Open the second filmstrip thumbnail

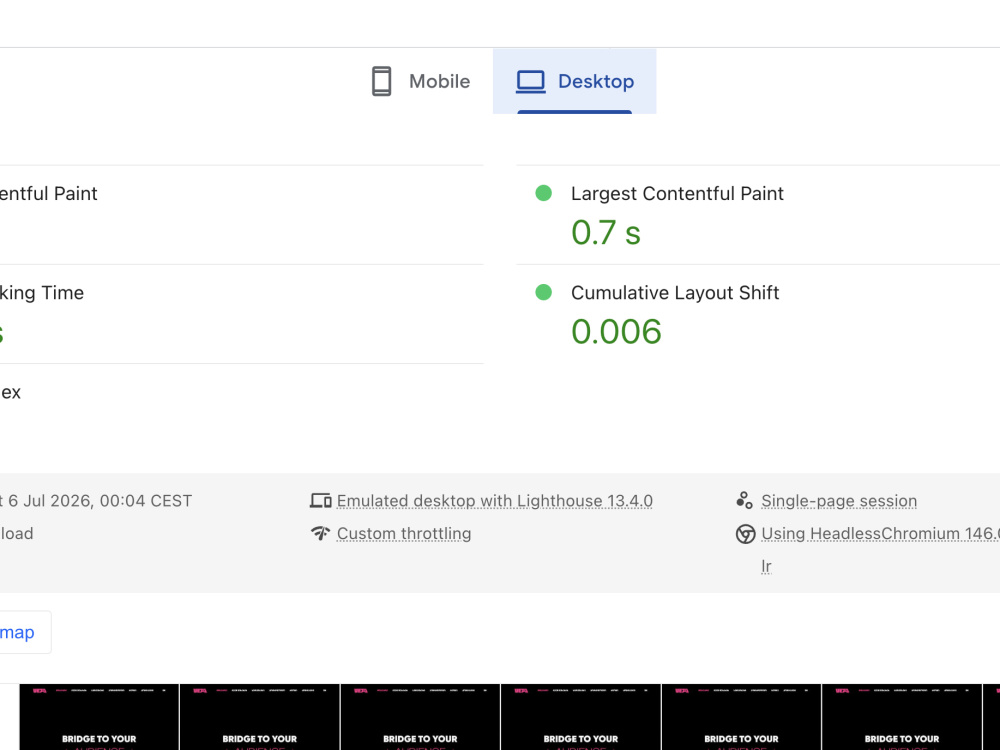[260, 717]
